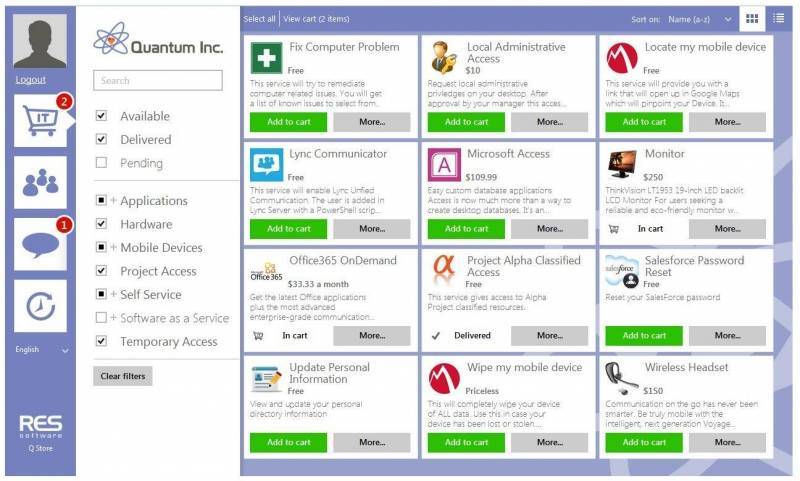Uncheck the Available filter checkbox

(102, 116)
